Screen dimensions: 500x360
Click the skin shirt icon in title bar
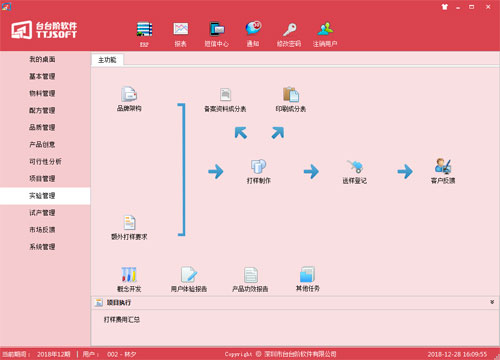pos(445,7)
